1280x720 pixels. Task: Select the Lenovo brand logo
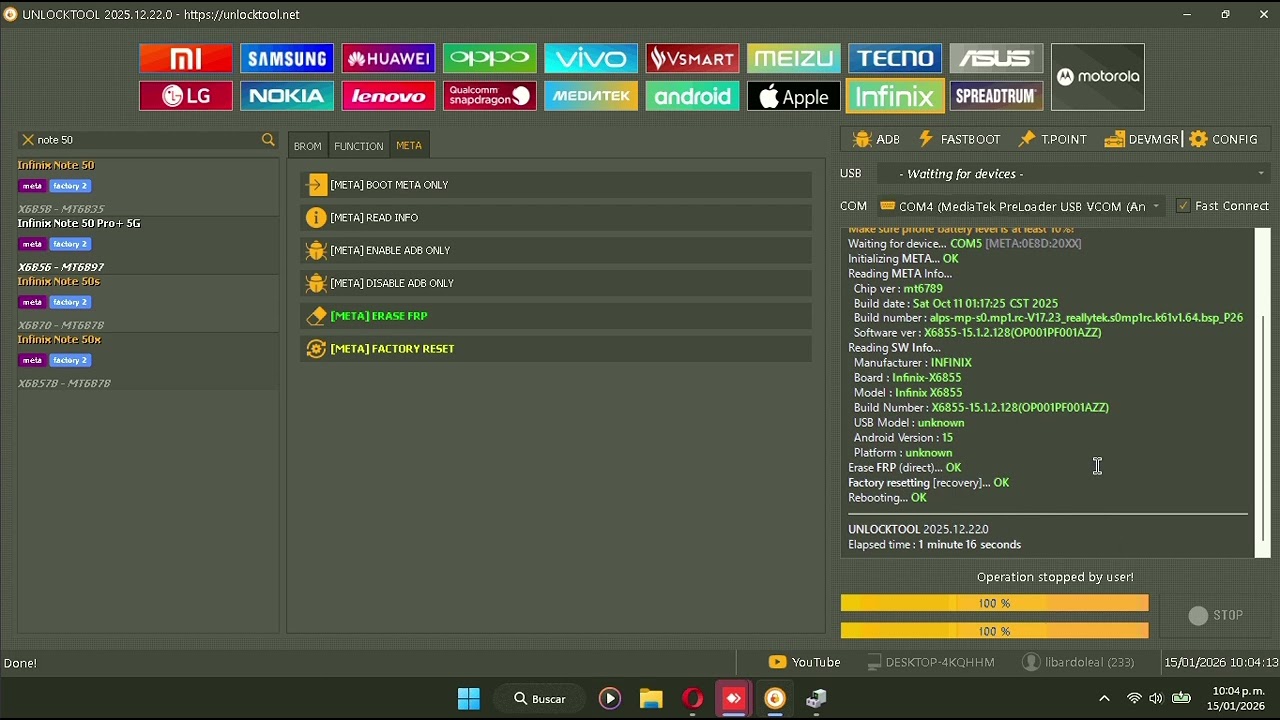(388, 96)
